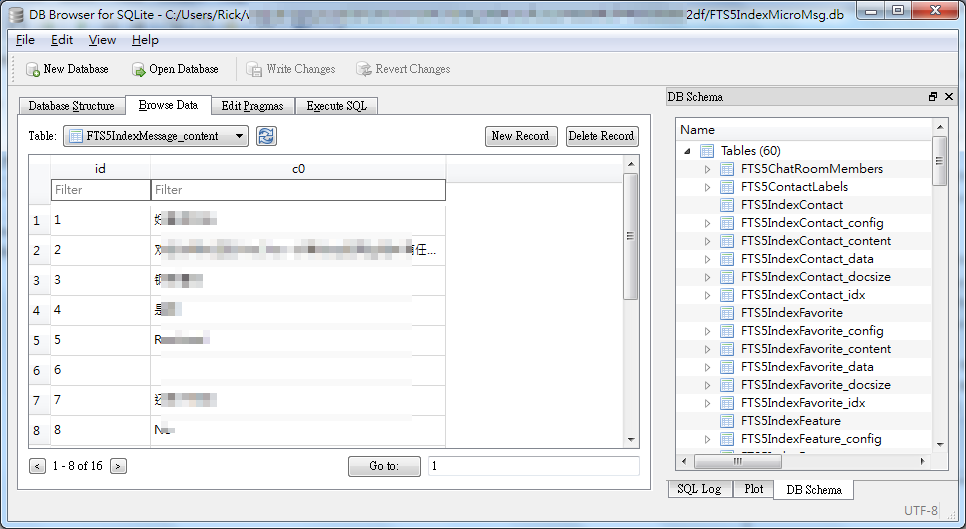Click the table icon beside FTS5IndexFavorite
Screen dimensions: 966x529
727,313
